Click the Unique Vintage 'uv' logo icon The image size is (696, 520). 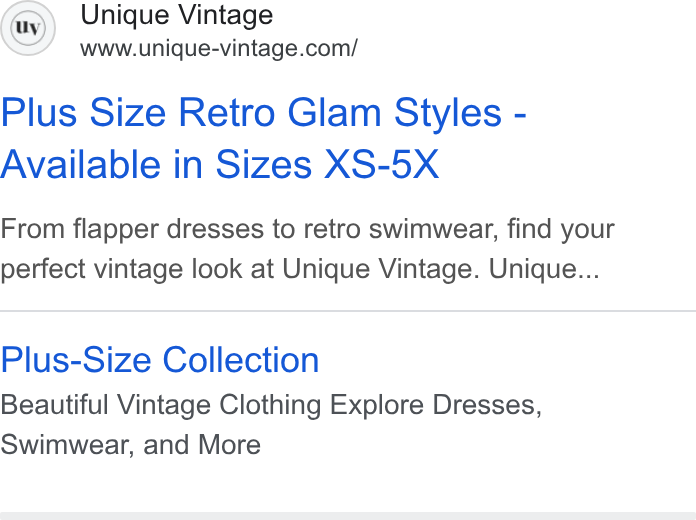click(x=28, y=28)
